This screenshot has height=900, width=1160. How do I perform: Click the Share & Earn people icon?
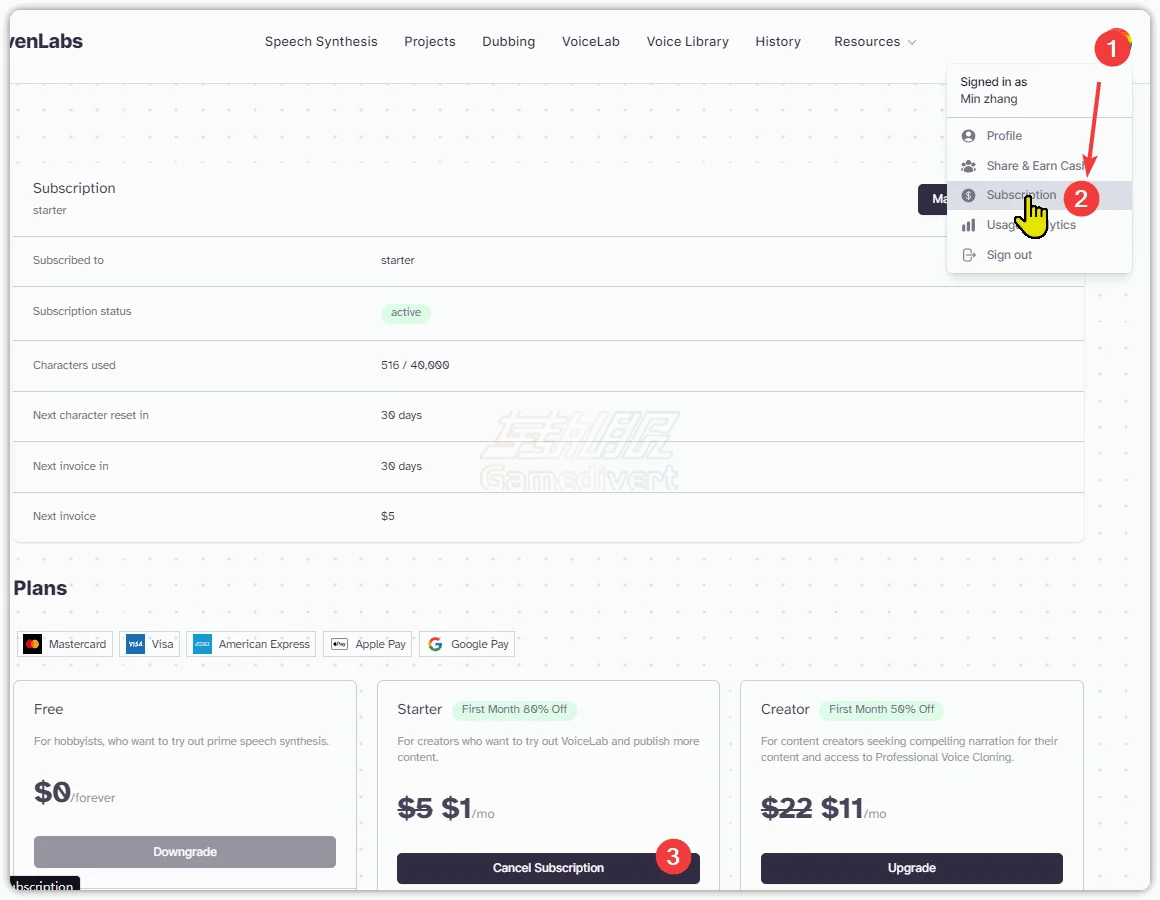click(968, 166)
